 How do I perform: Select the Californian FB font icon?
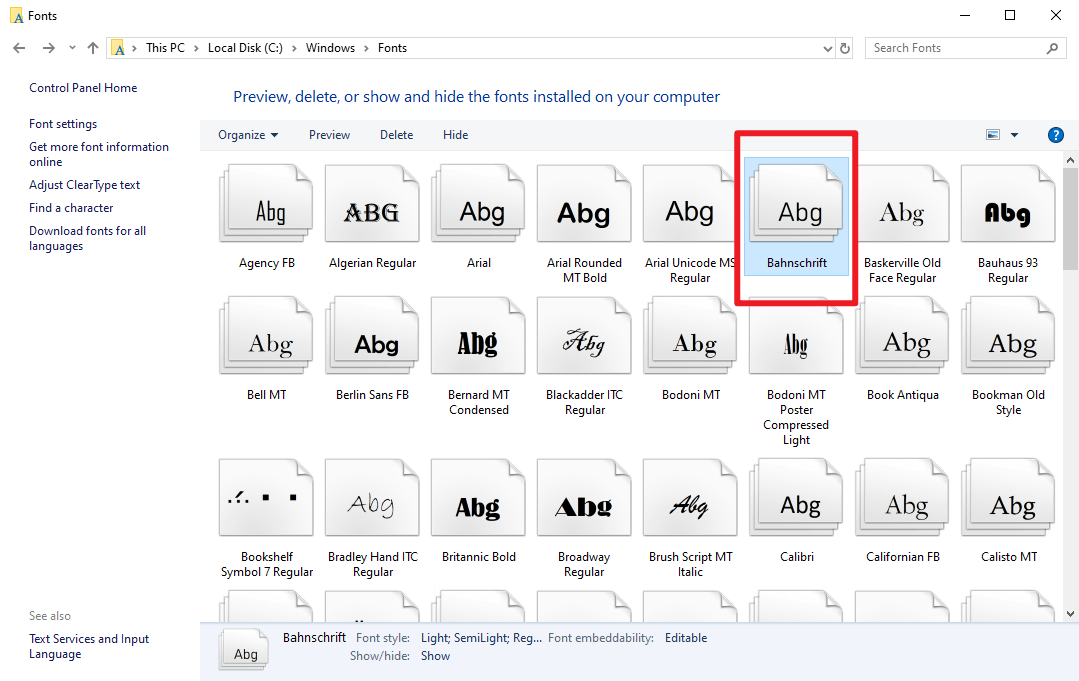[x=902, y=498]
